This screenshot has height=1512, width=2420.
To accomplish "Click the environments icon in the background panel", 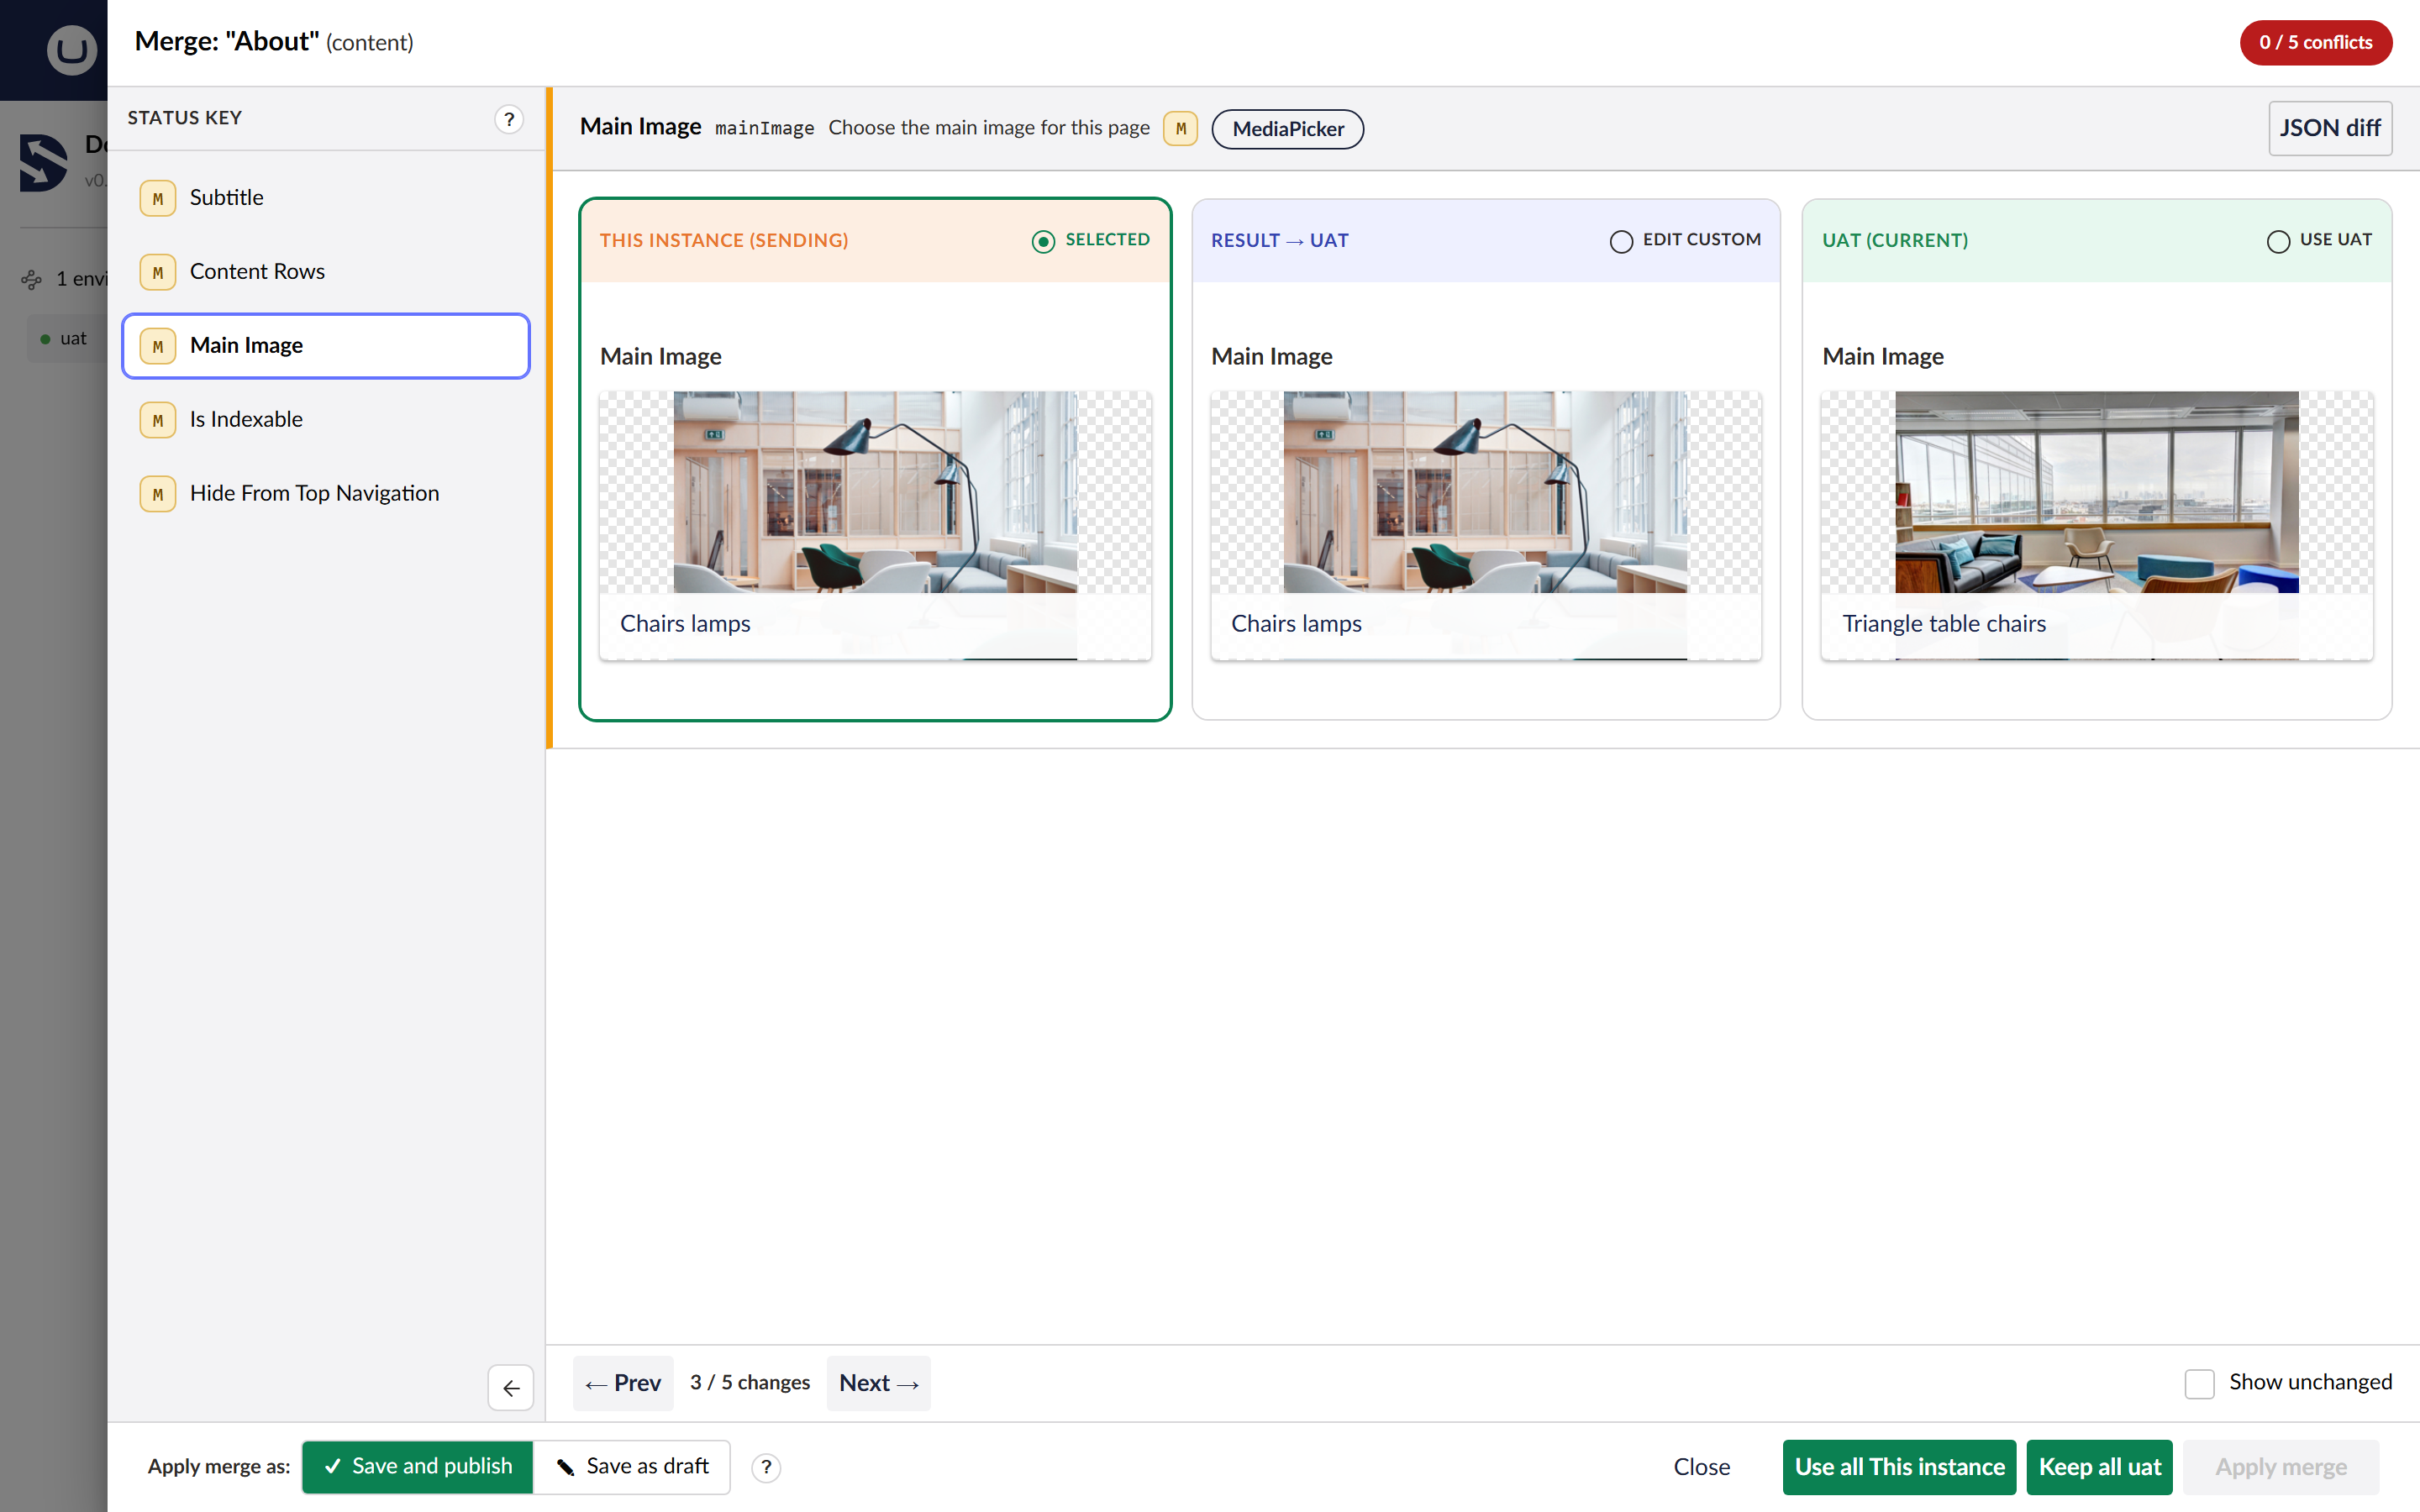I will click(31, 279).
